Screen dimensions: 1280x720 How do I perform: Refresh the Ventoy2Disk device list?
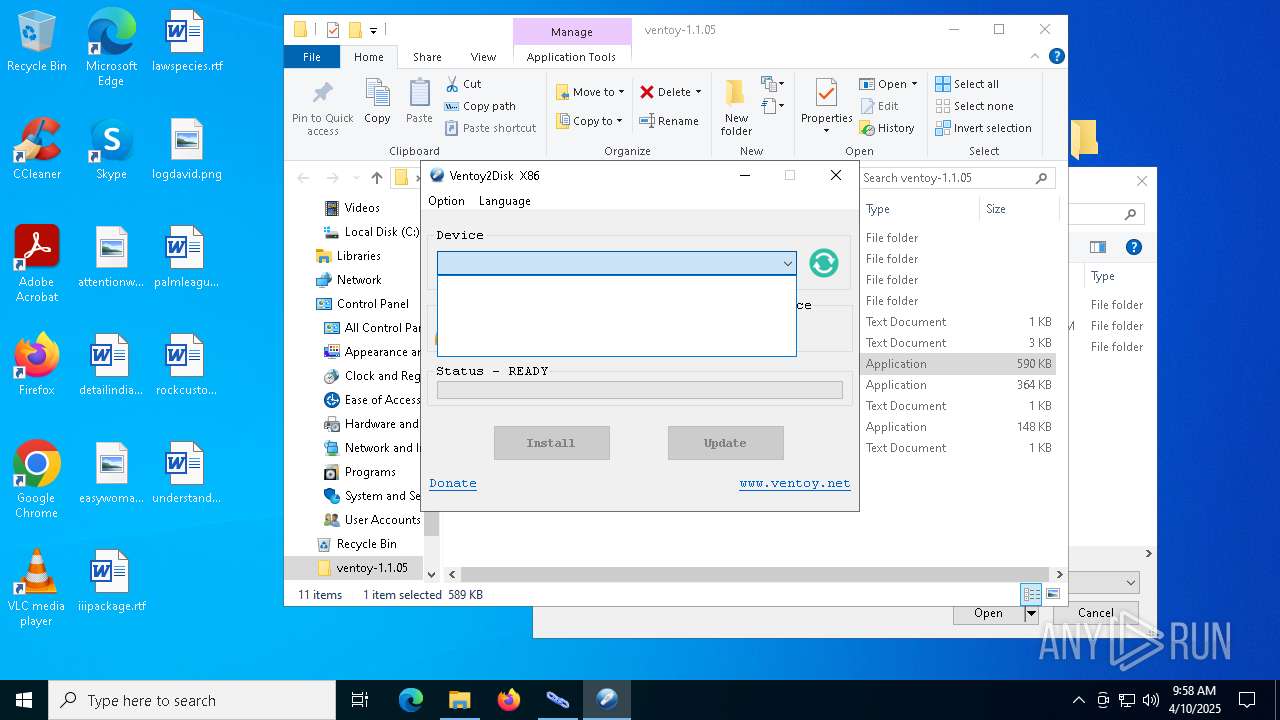823,263
